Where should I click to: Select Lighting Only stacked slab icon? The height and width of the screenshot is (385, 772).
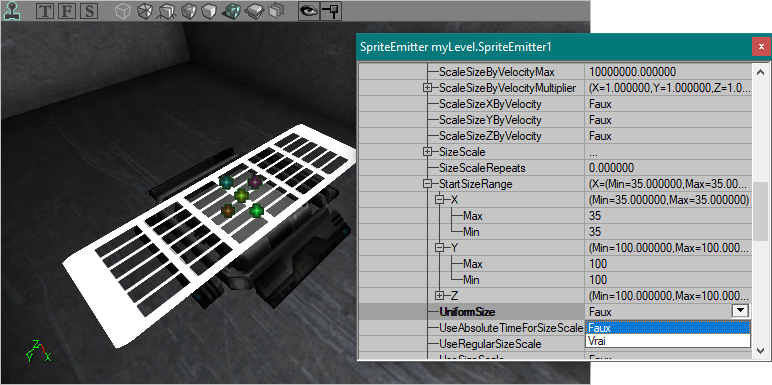point(255,11)
